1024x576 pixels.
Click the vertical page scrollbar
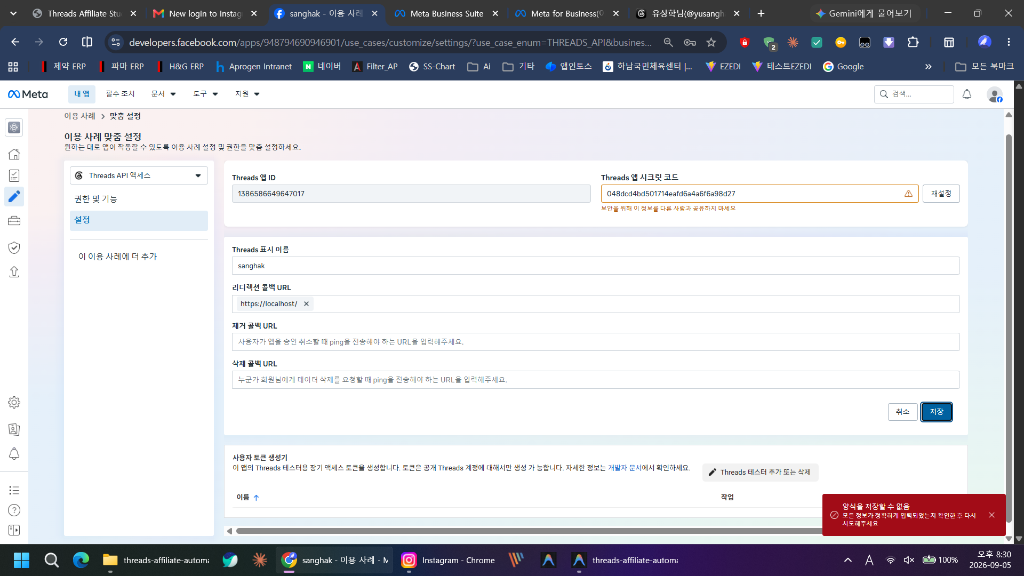pyautogui.click(x=1009, y=327)
